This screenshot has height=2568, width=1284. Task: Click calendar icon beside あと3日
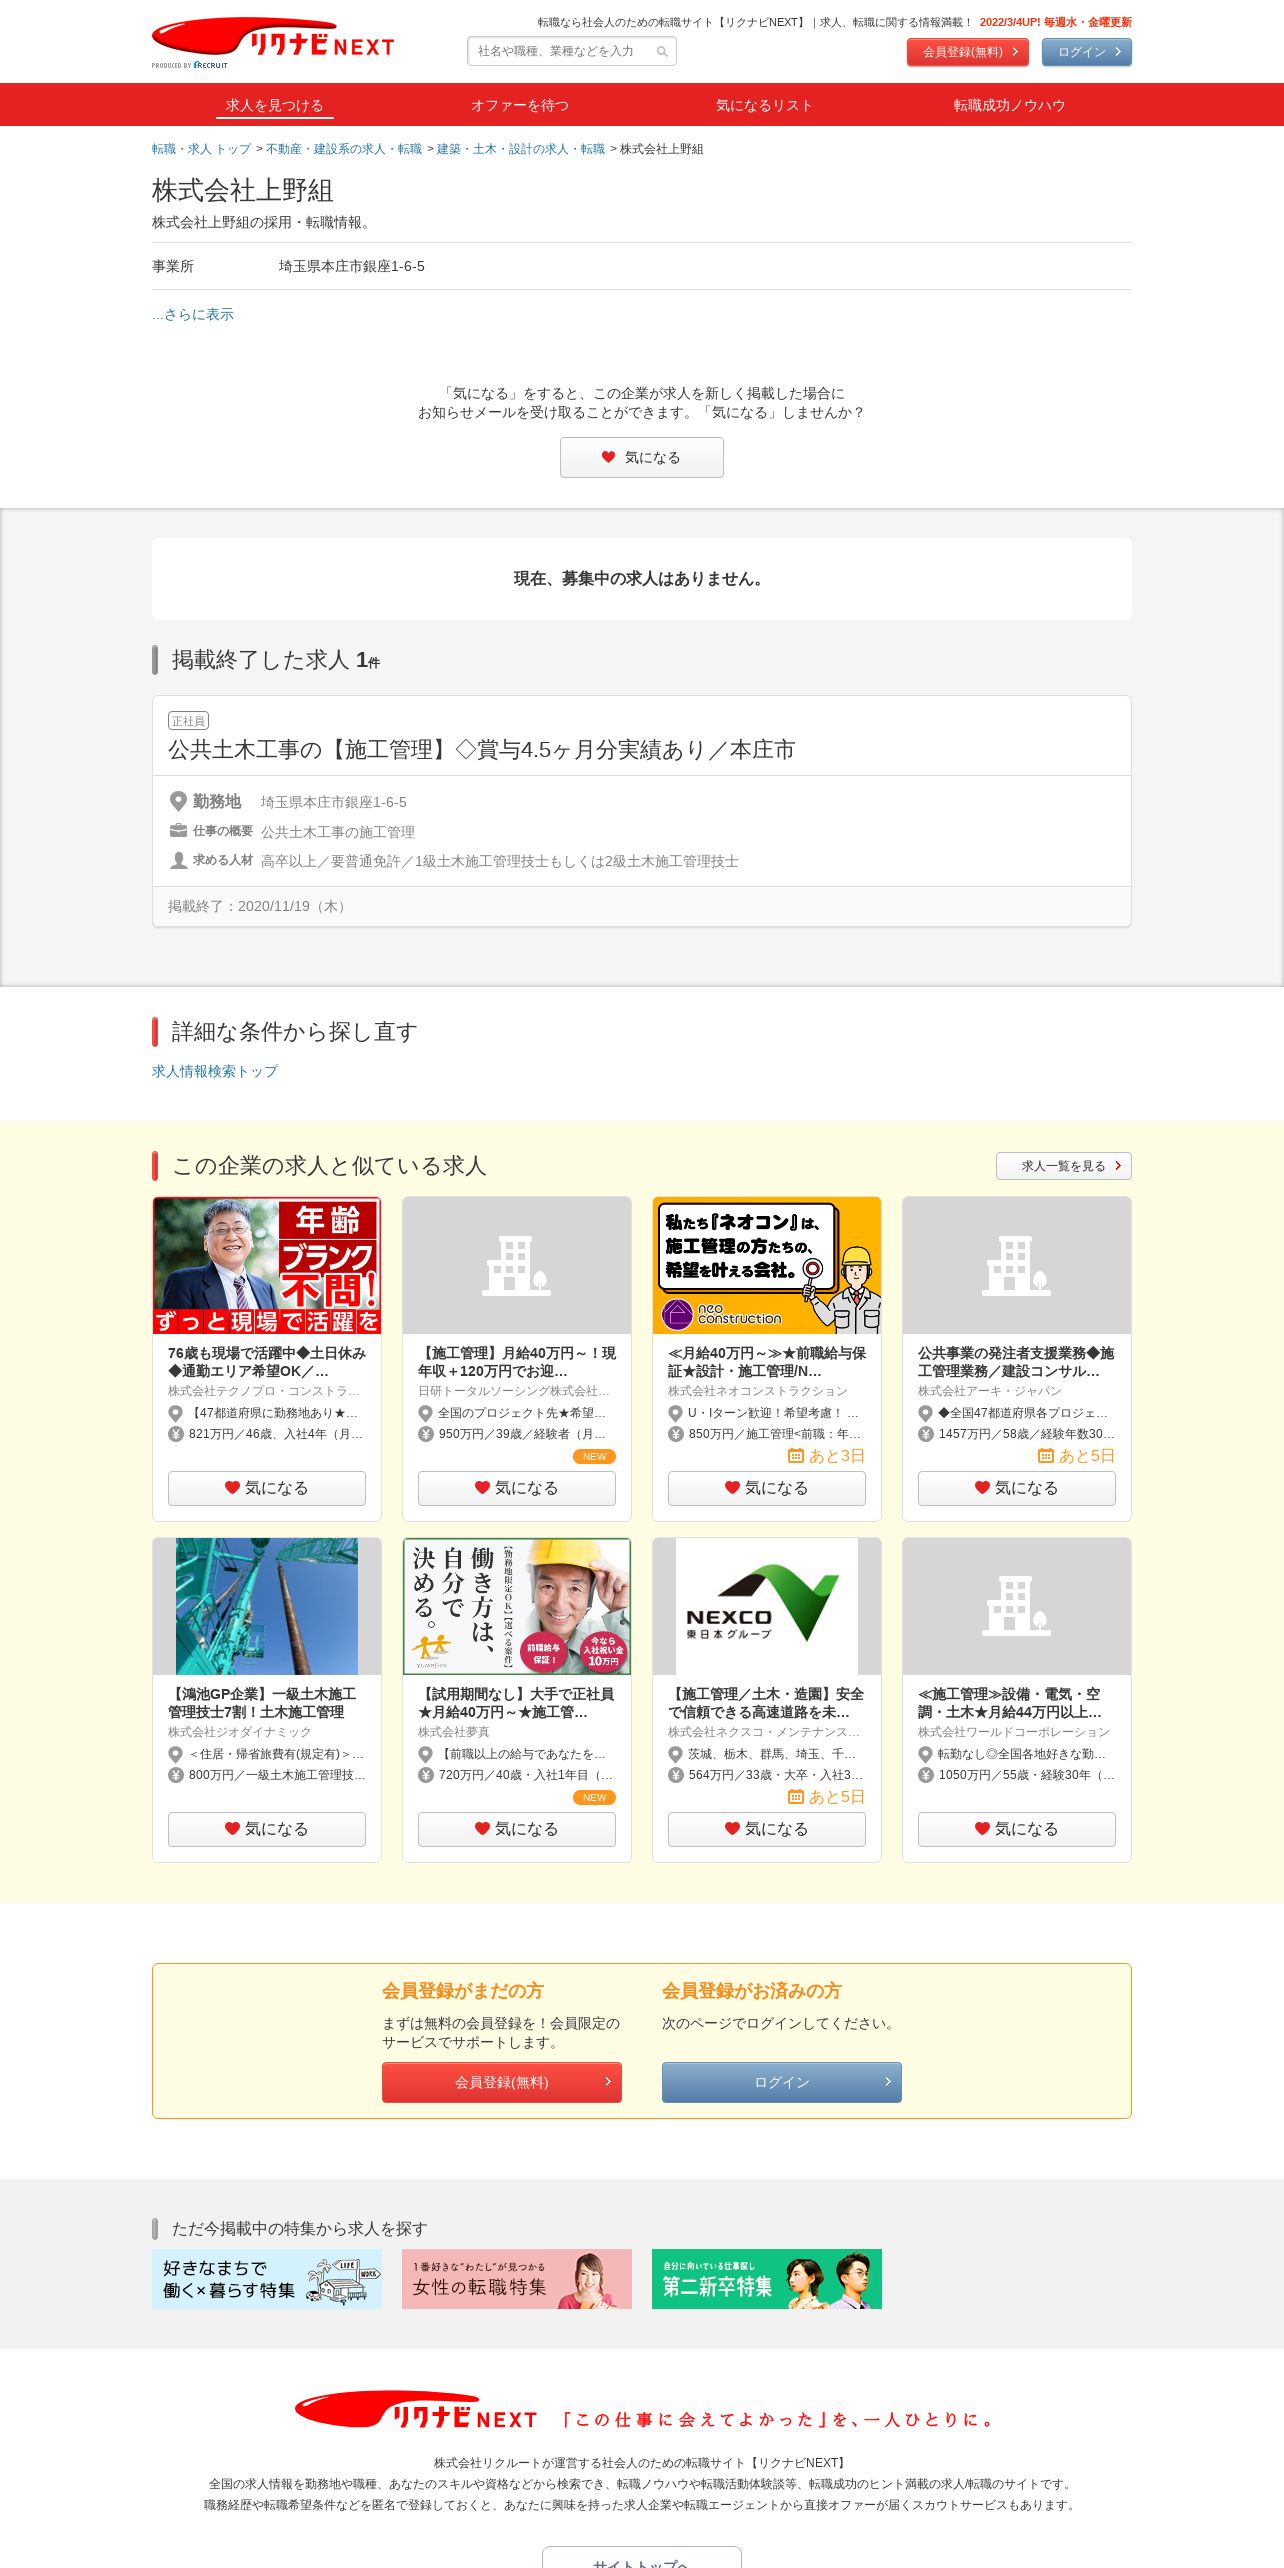(796, 1456)
